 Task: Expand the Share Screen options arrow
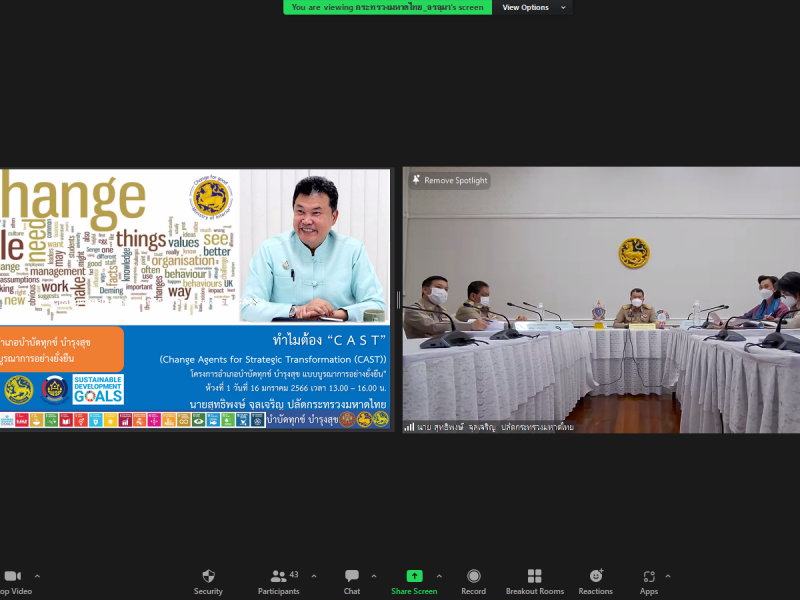pos(438,576)
